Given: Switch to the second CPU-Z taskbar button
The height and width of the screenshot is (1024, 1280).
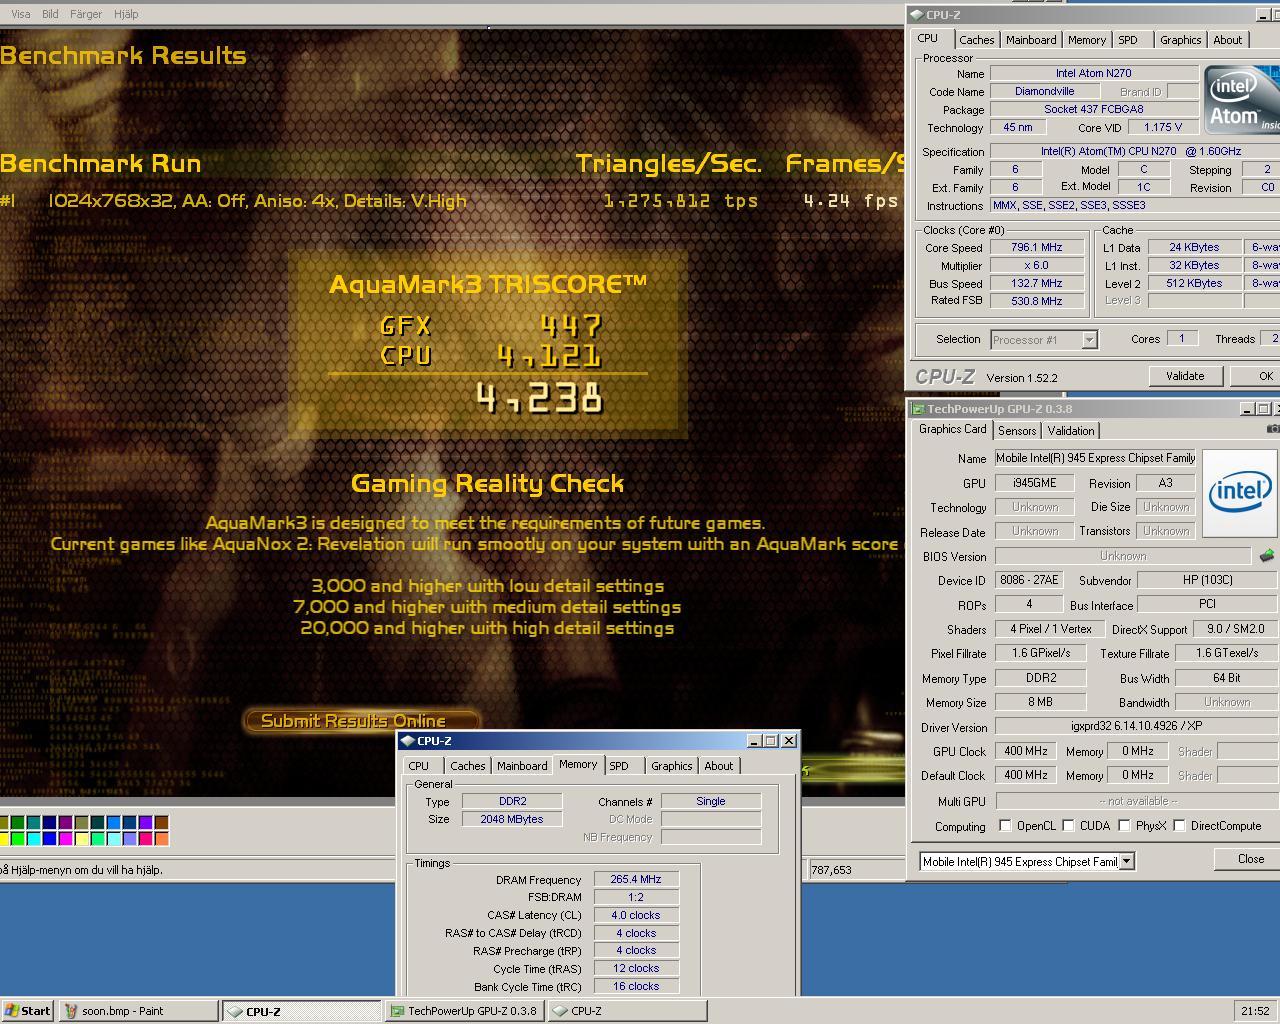Looking at the screenshot, I should pos(627,1011).
